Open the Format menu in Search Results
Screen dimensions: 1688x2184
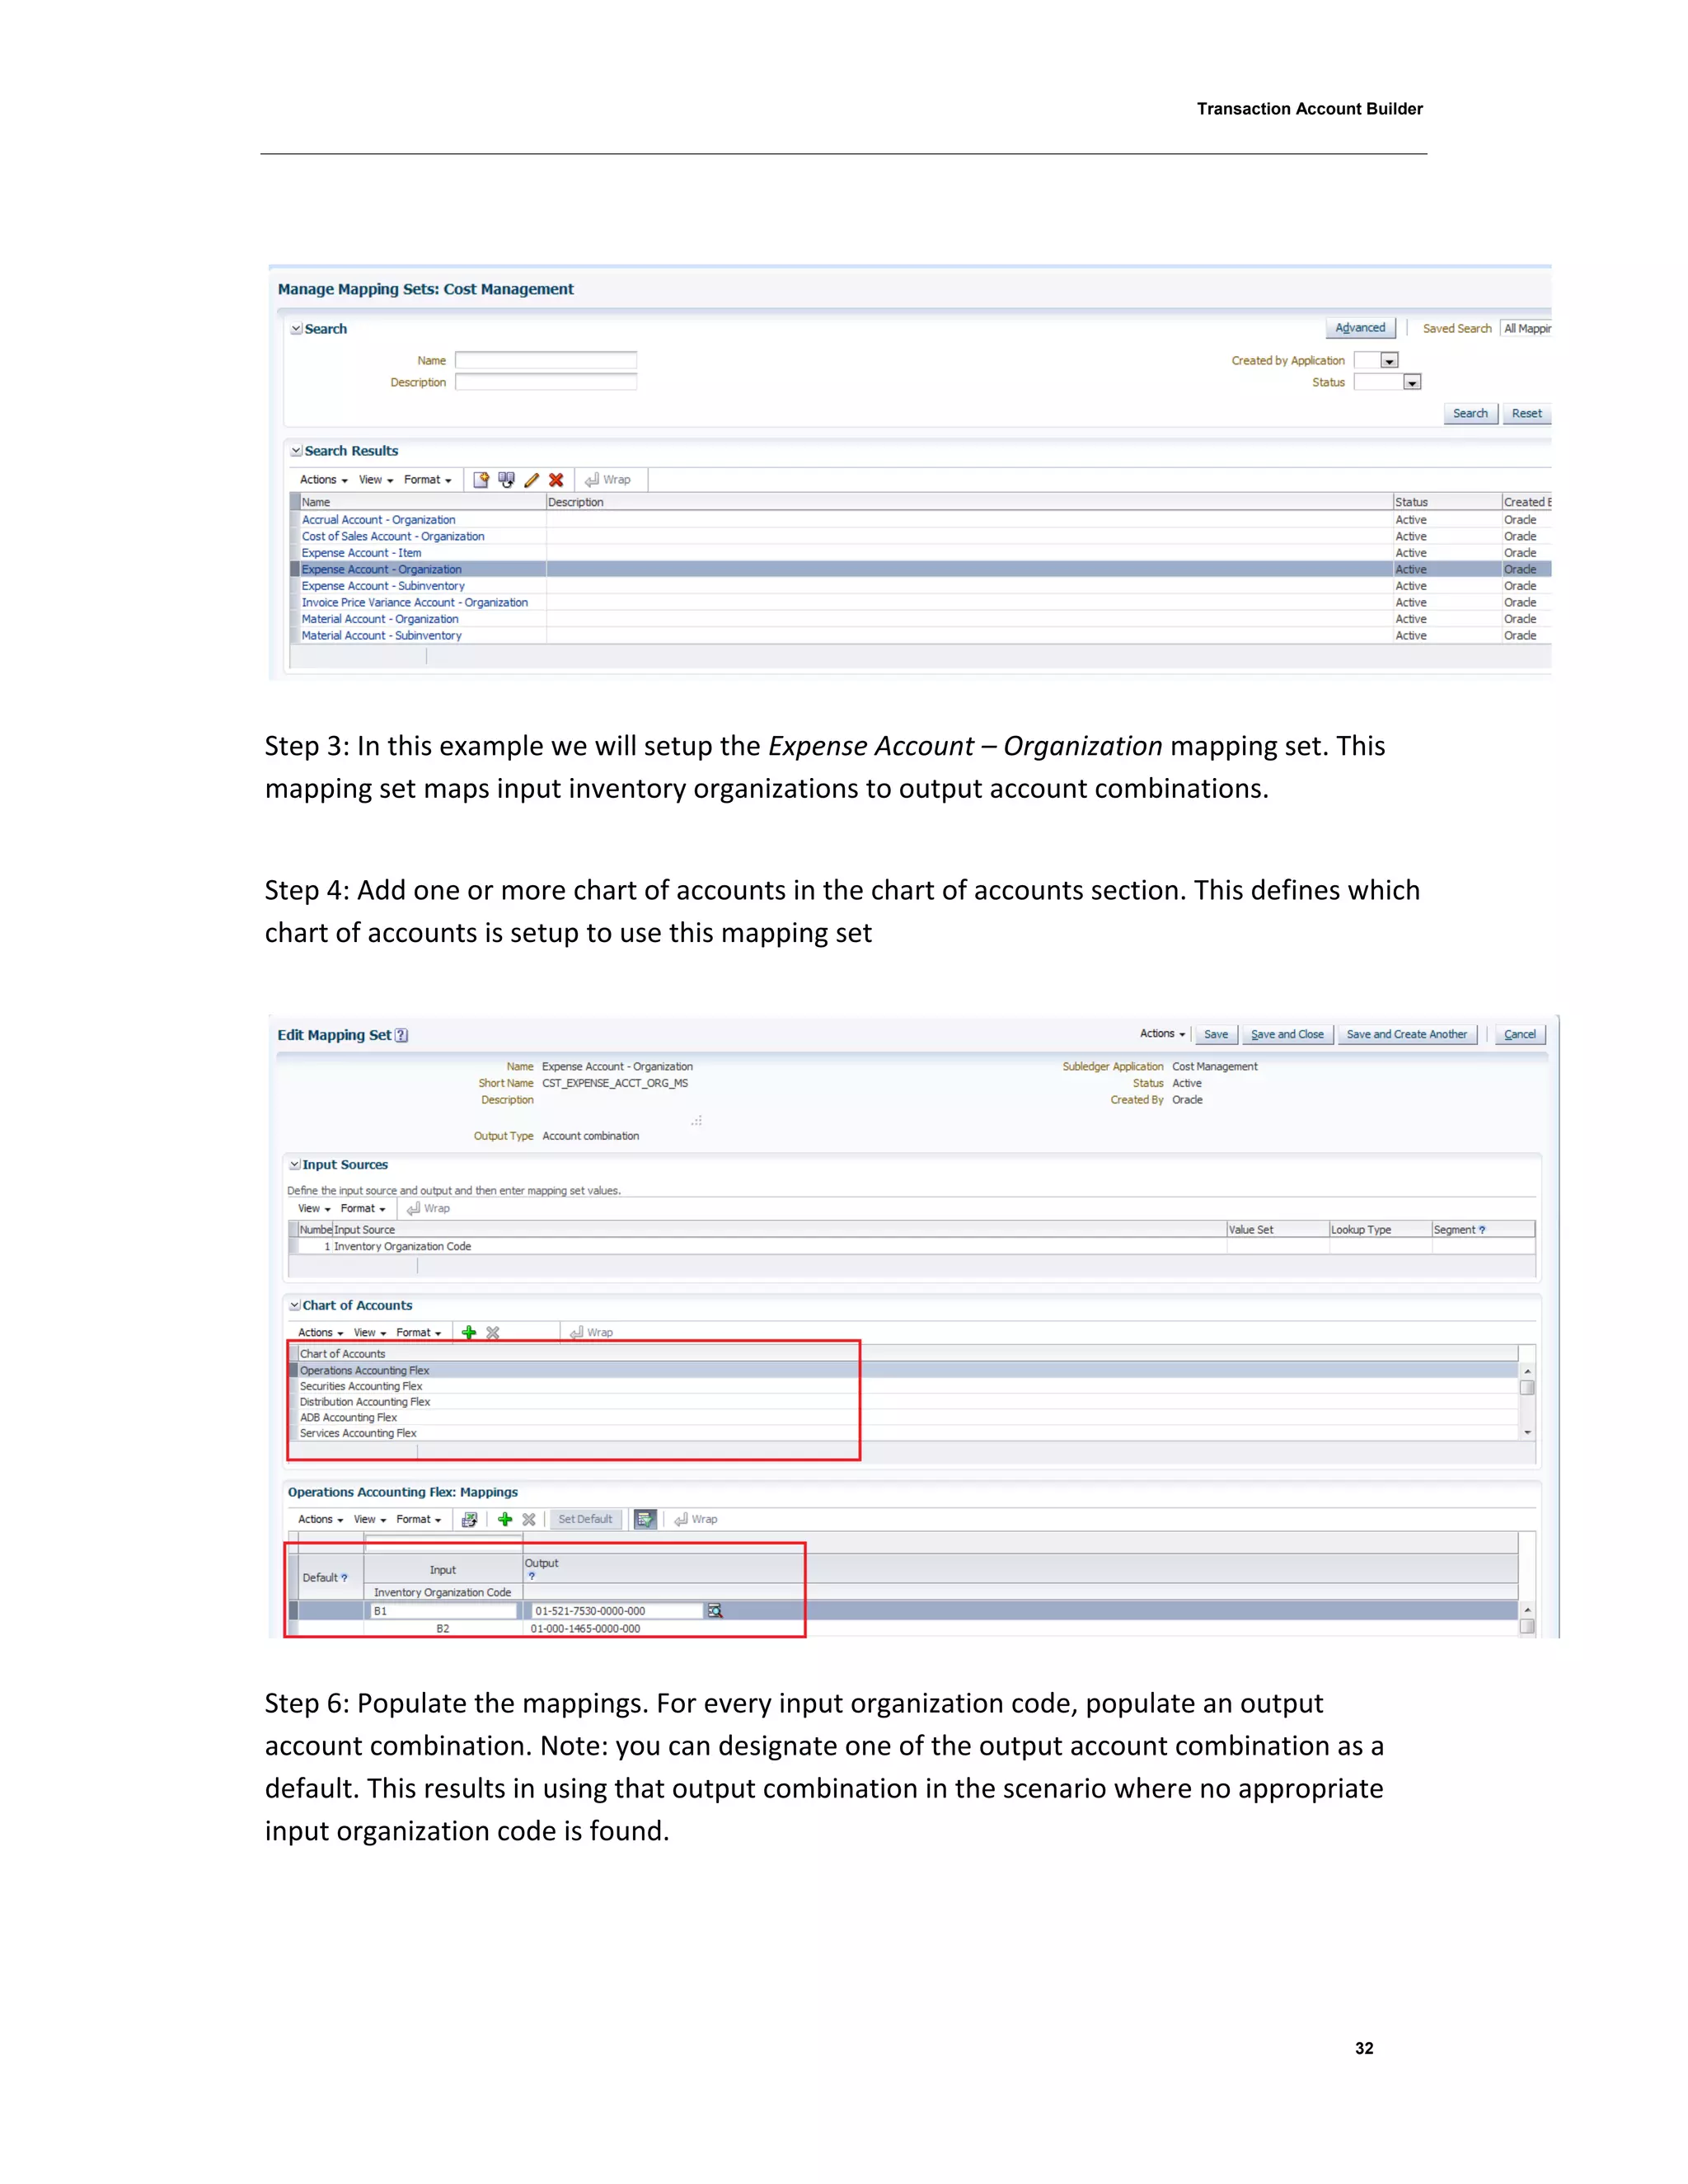[x=427, y=480]
